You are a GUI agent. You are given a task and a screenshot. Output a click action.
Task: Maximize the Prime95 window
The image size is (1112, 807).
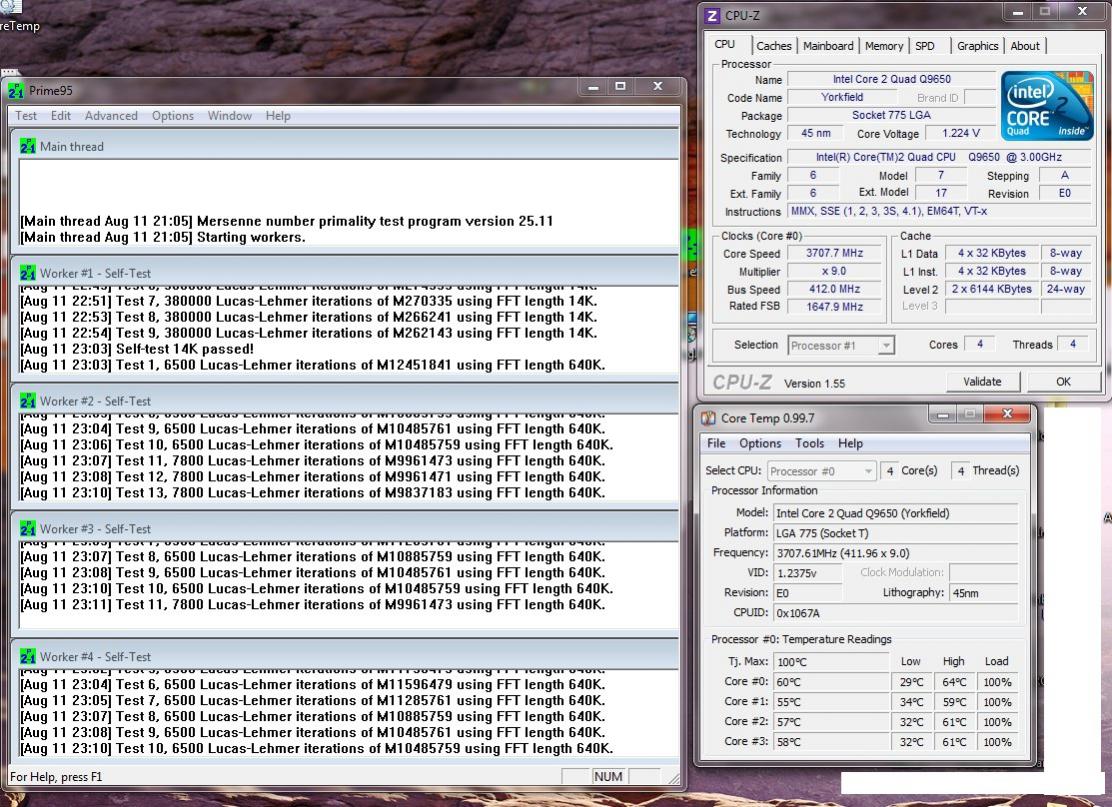click(x=621, y=87)
